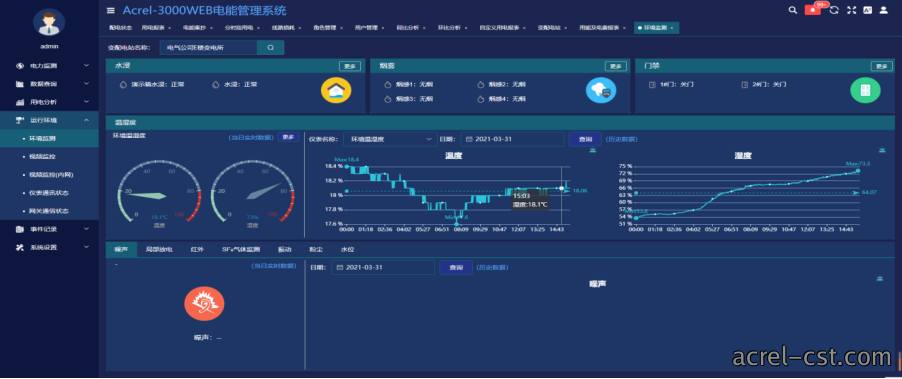Expand the 系统设置 sidebar menu
This screenshot has height=379, width=902.
(50, 247)
